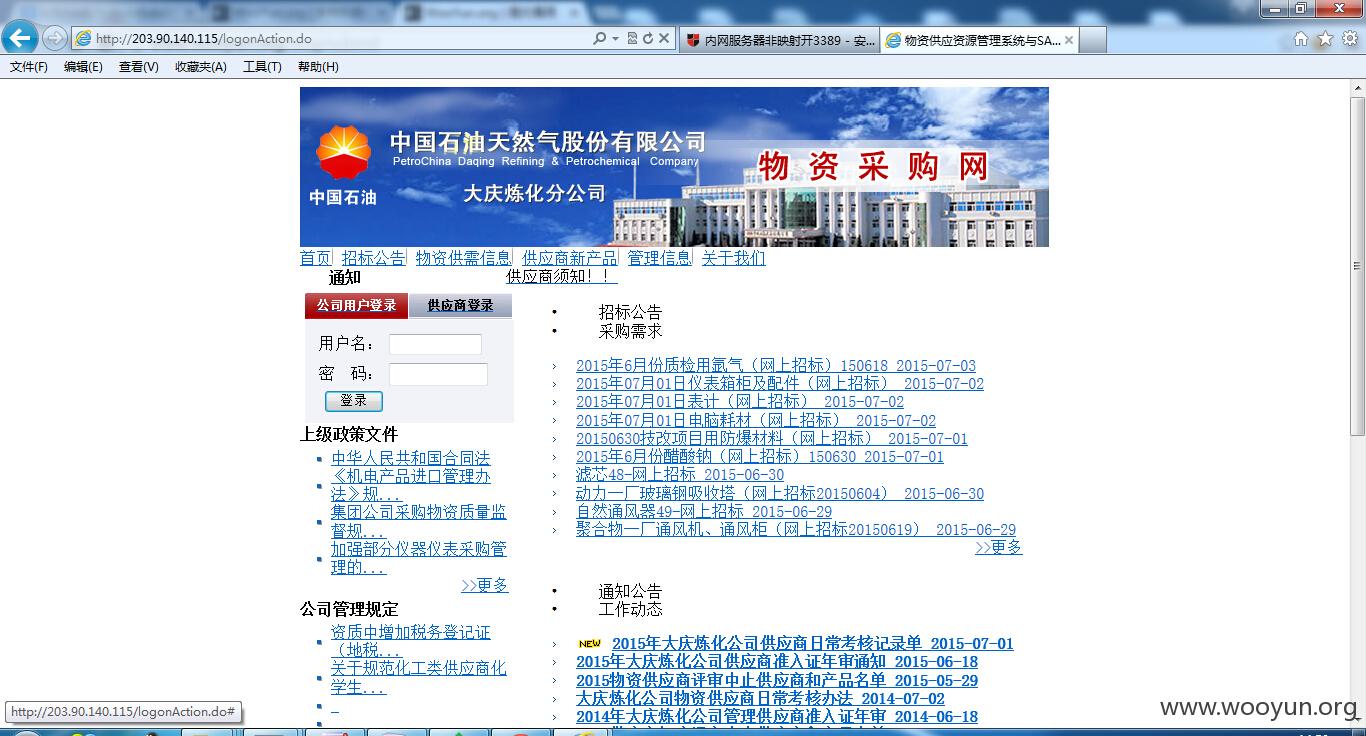Screen dimensions: 1366x736
Task: Open the address bar dropdown arrow
Action: [613, 38]
